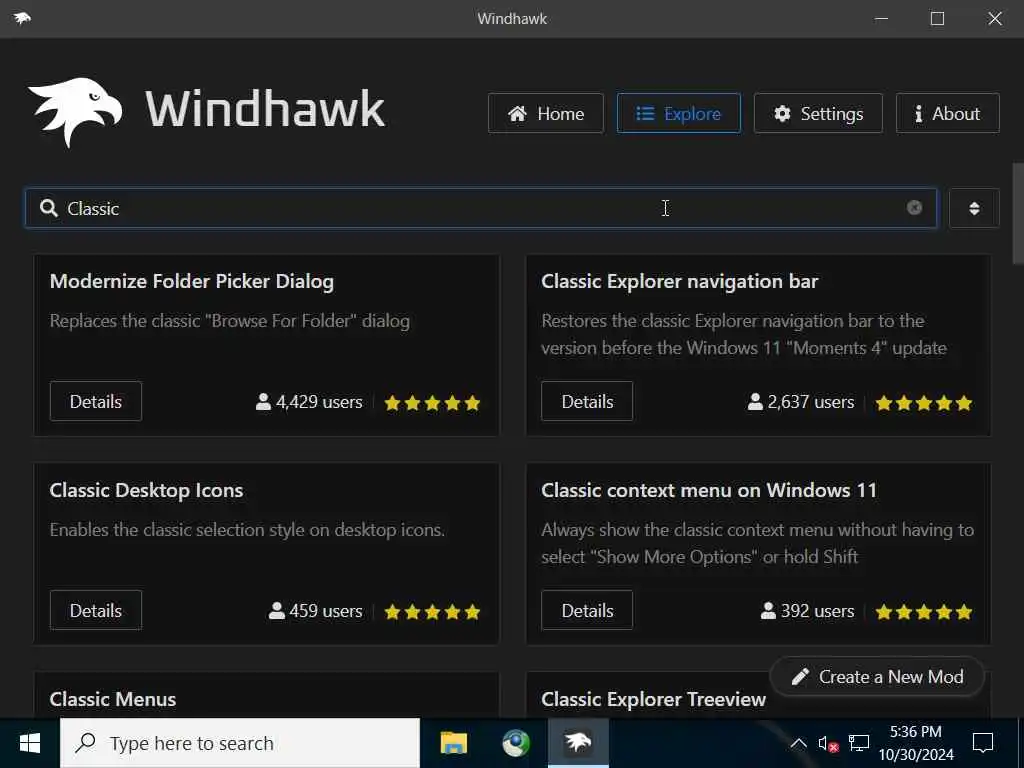Click the pencil icon on Create a New Mod

pos(800,677)
